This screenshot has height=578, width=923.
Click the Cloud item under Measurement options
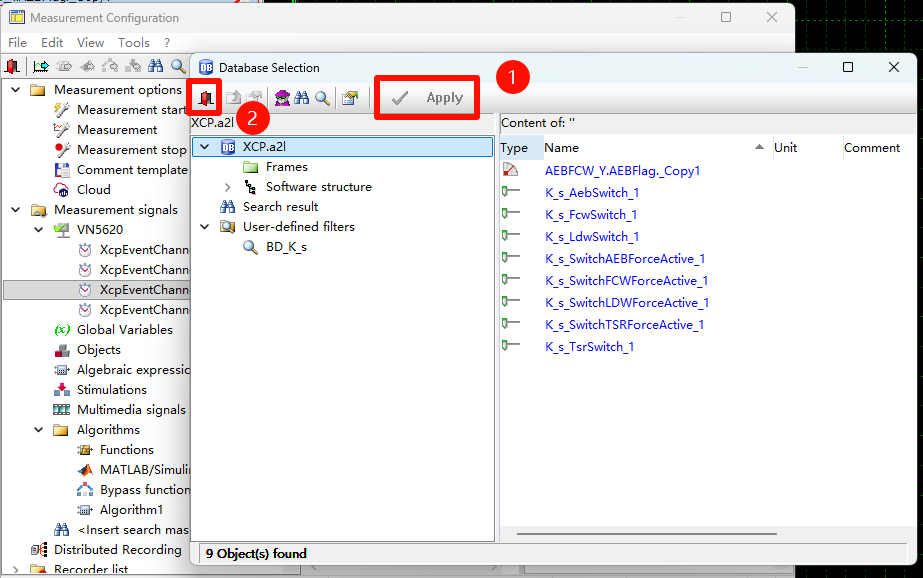93,190
